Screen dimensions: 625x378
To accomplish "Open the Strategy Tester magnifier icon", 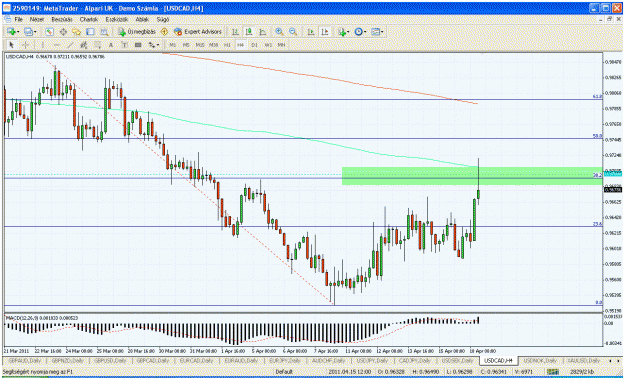I will tap(104, 32).
